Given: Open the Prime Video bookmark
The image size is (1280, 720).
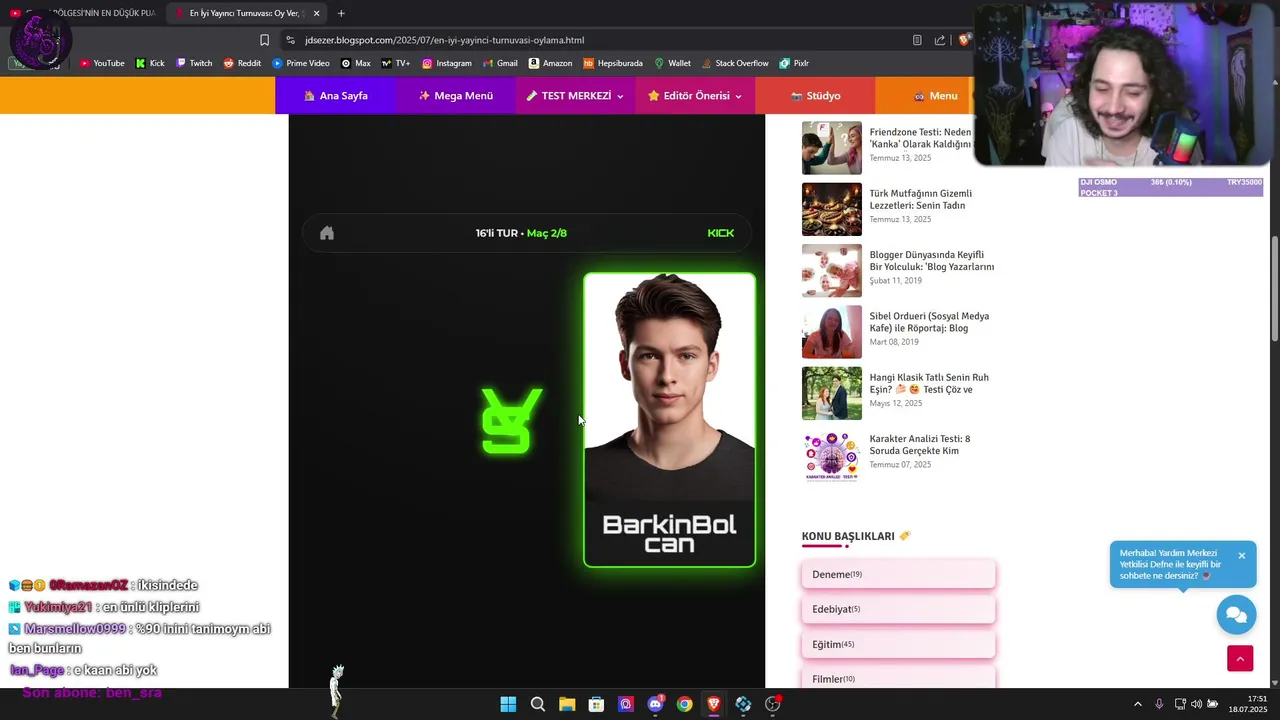Looking at the screenshot, I should click(x=301, y=63).
